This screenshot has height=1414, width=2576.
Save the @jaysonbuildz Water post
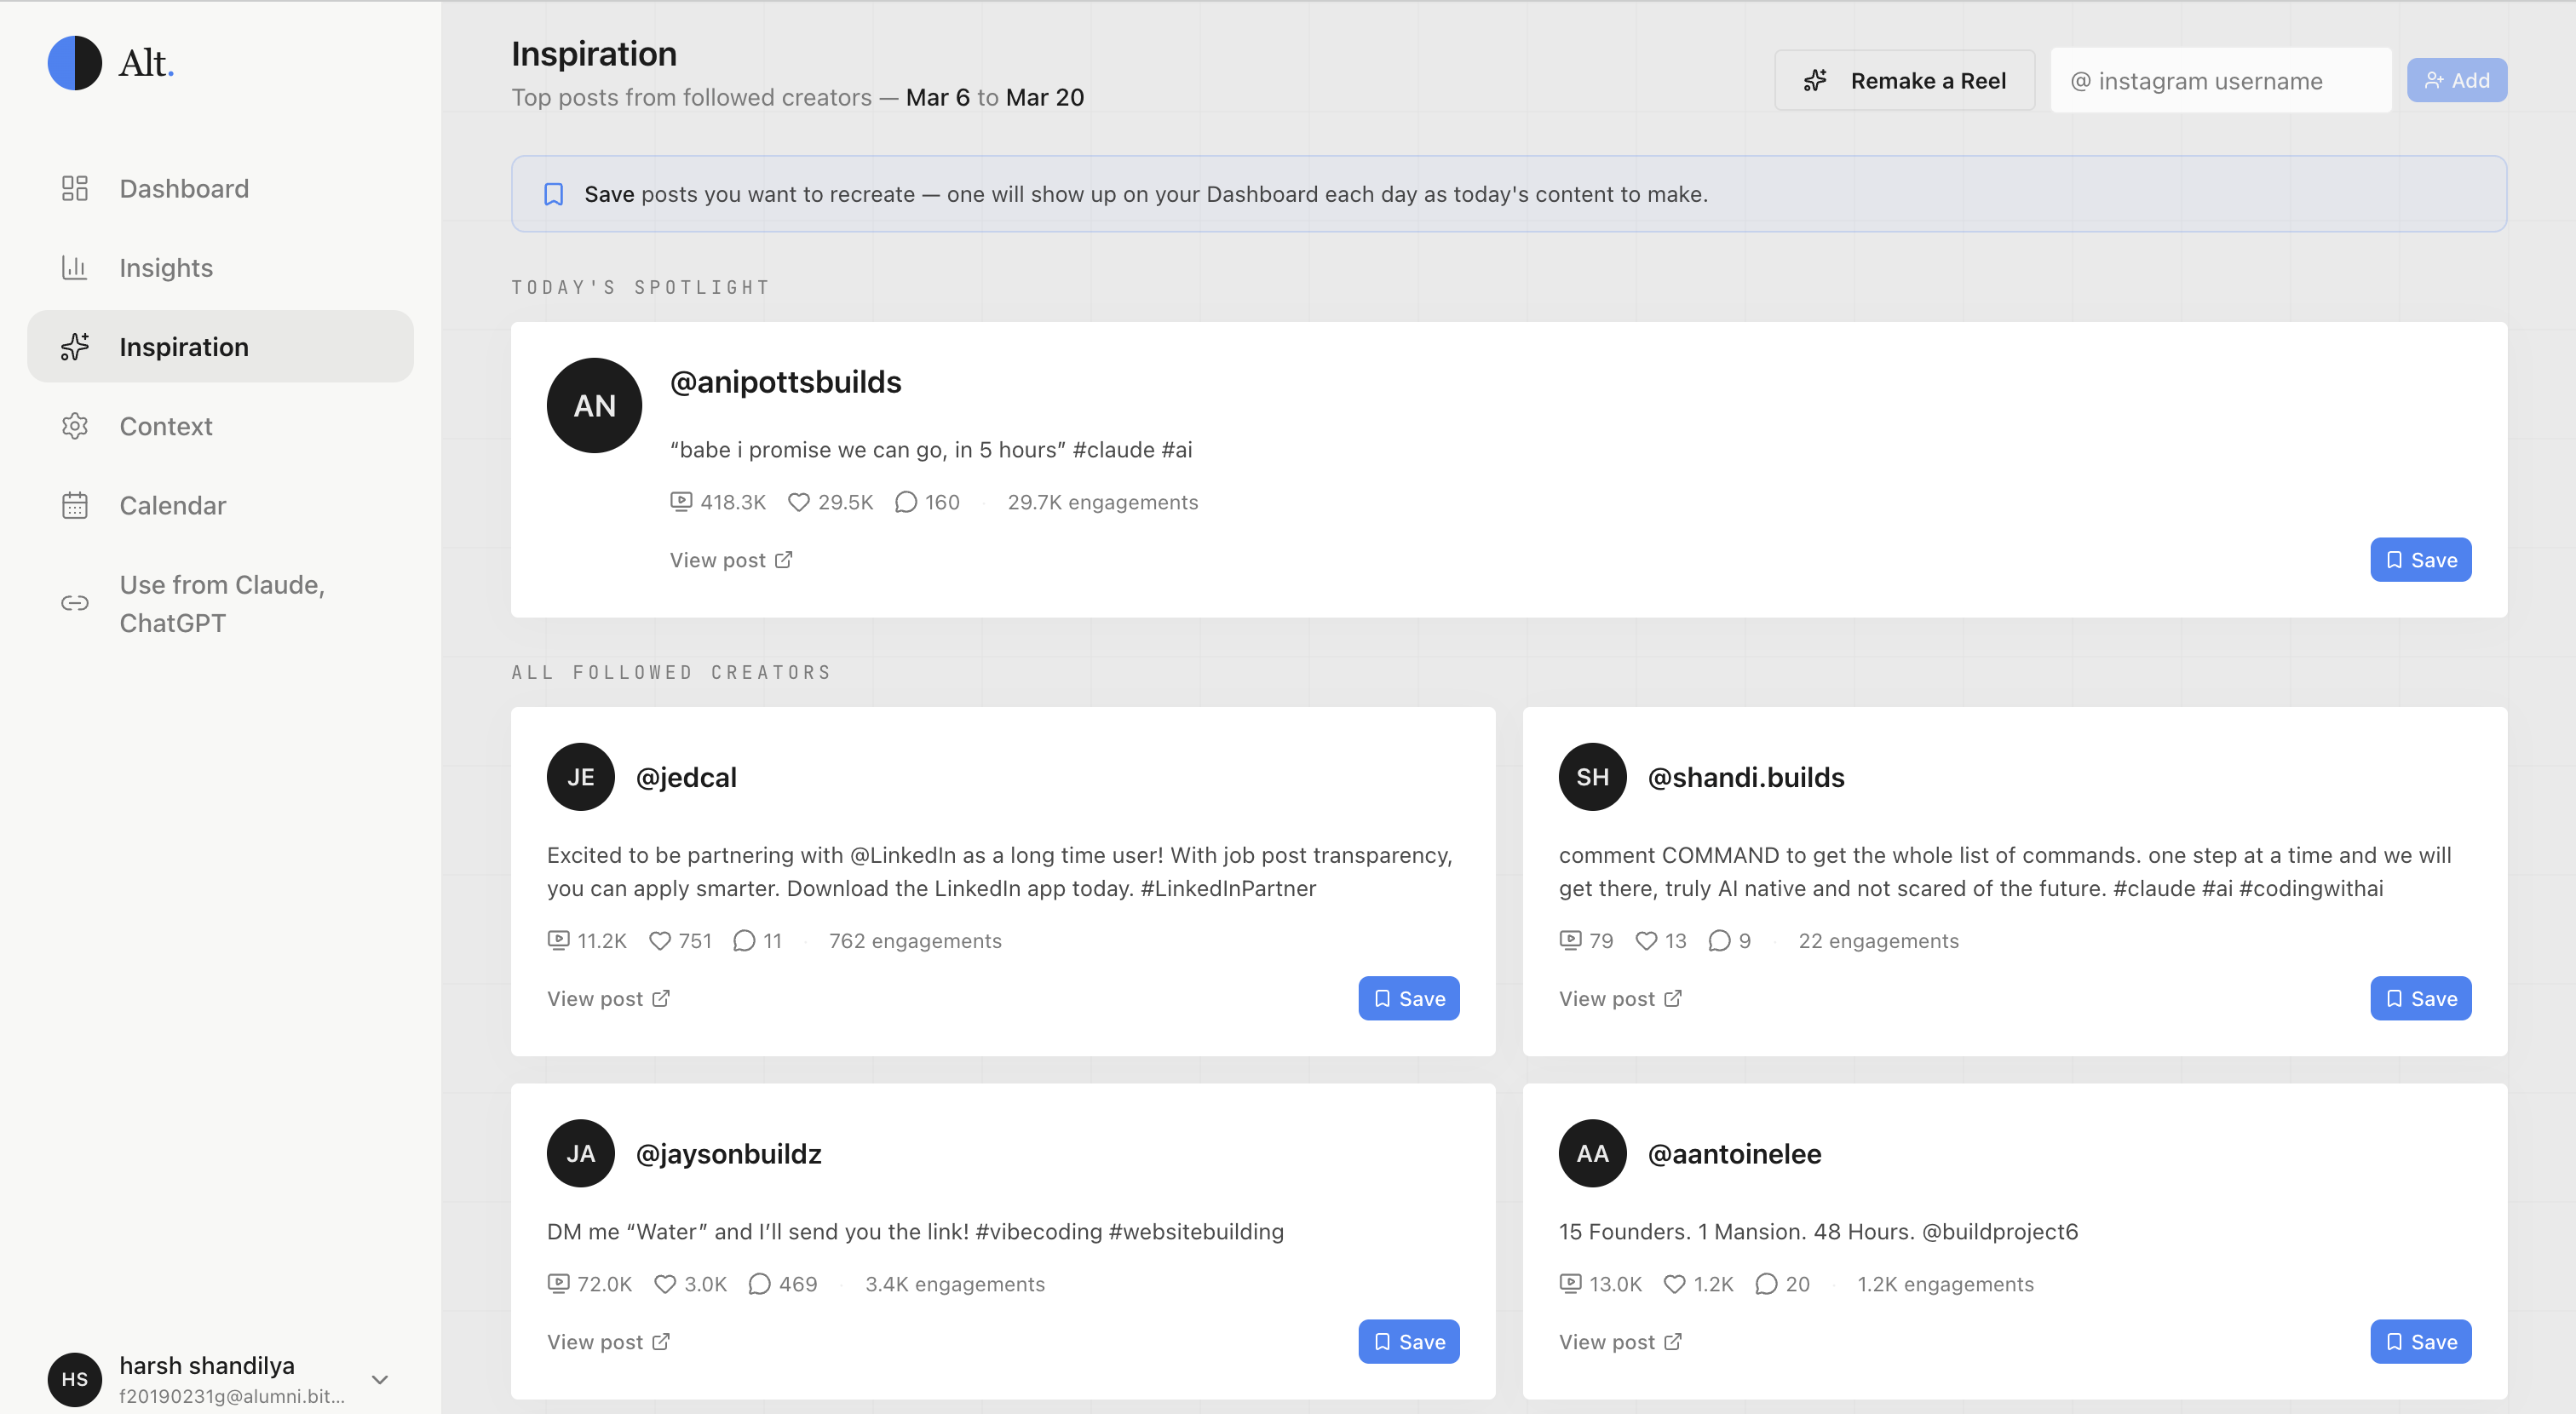(x=1408, y=1341)
